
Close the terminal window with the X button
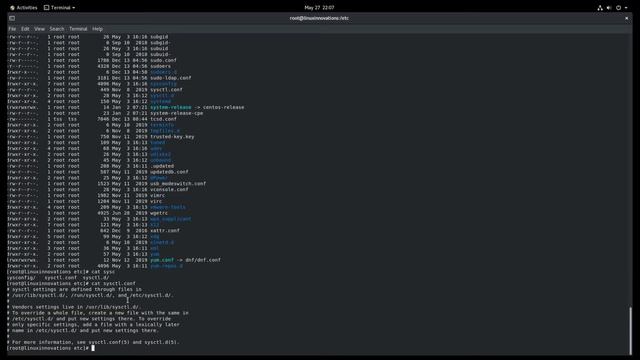pos(627,18)
